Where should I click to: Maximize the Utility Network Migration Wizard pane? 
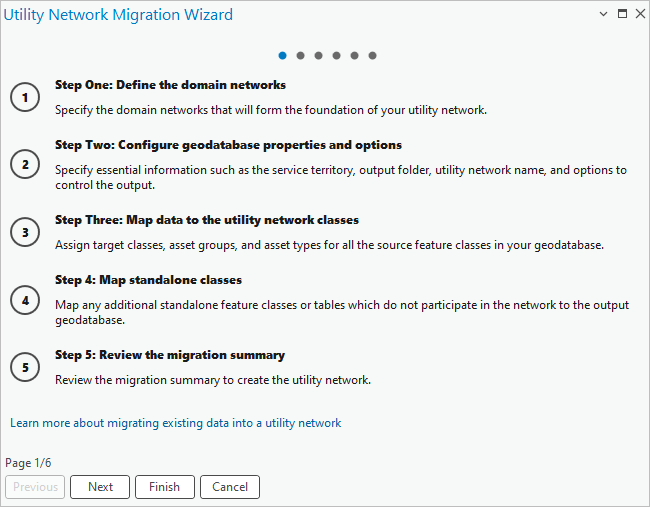(621, 15)
